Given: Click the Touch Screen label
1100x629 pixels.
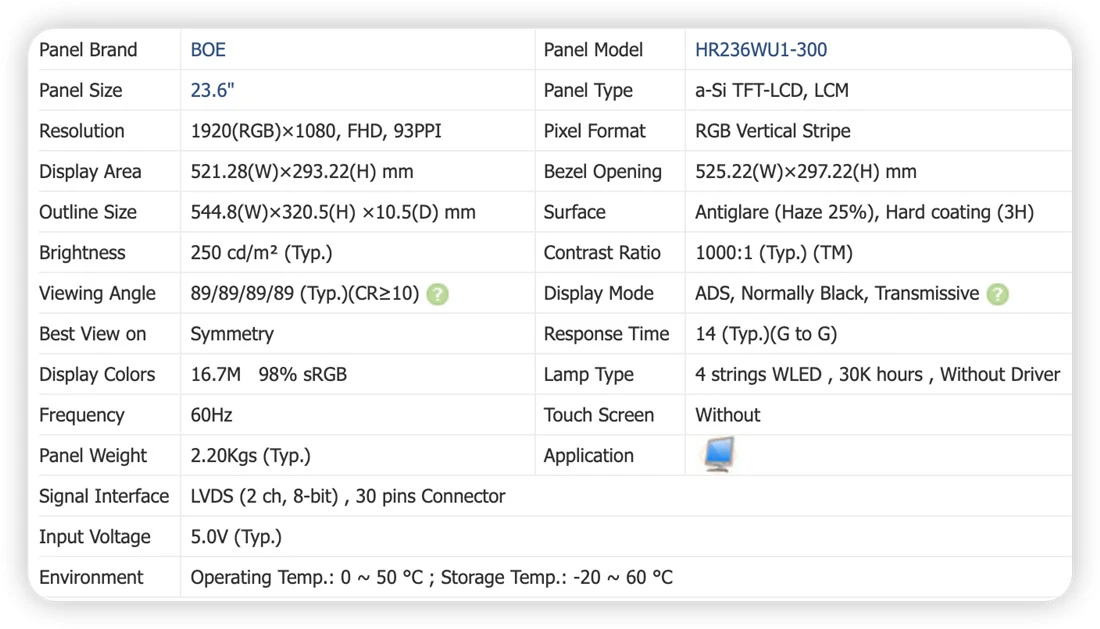Looking at the screenshot, I should click(x=598, y=415).
